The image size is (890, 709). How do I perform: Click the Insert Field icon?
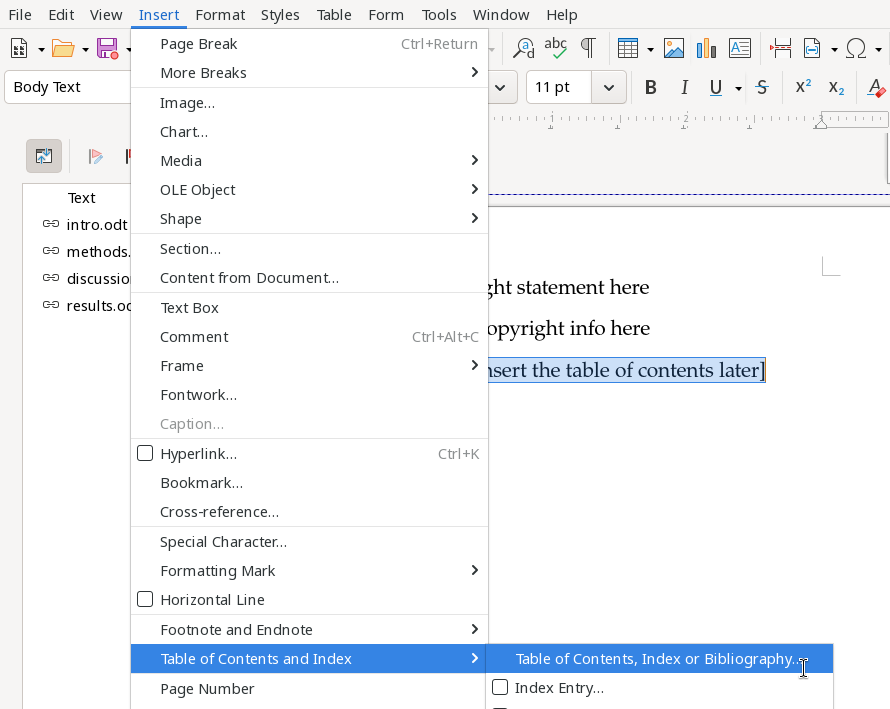pyautogui.click(x=812, y=49)
